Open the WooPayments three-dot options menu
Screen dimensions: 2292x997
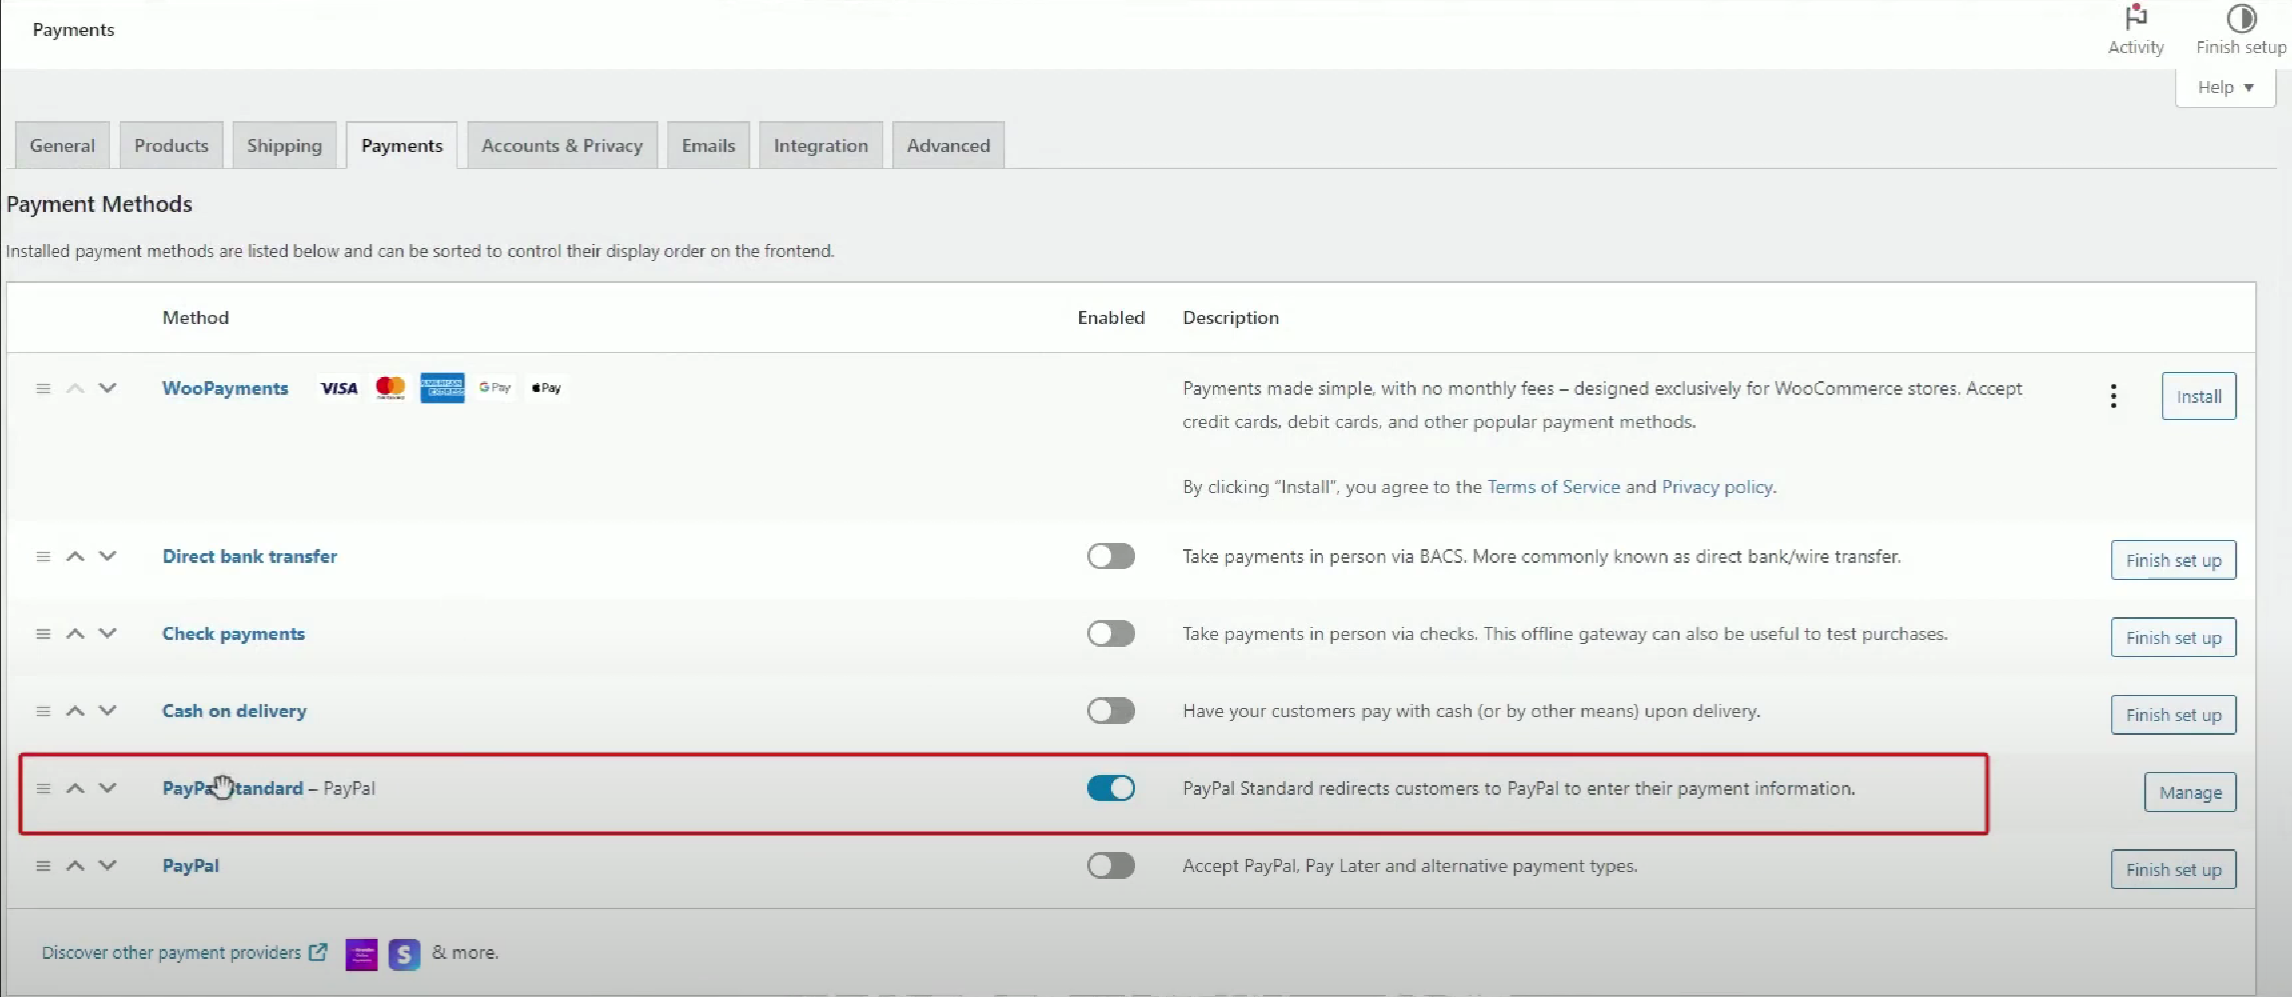[2113, 396]
